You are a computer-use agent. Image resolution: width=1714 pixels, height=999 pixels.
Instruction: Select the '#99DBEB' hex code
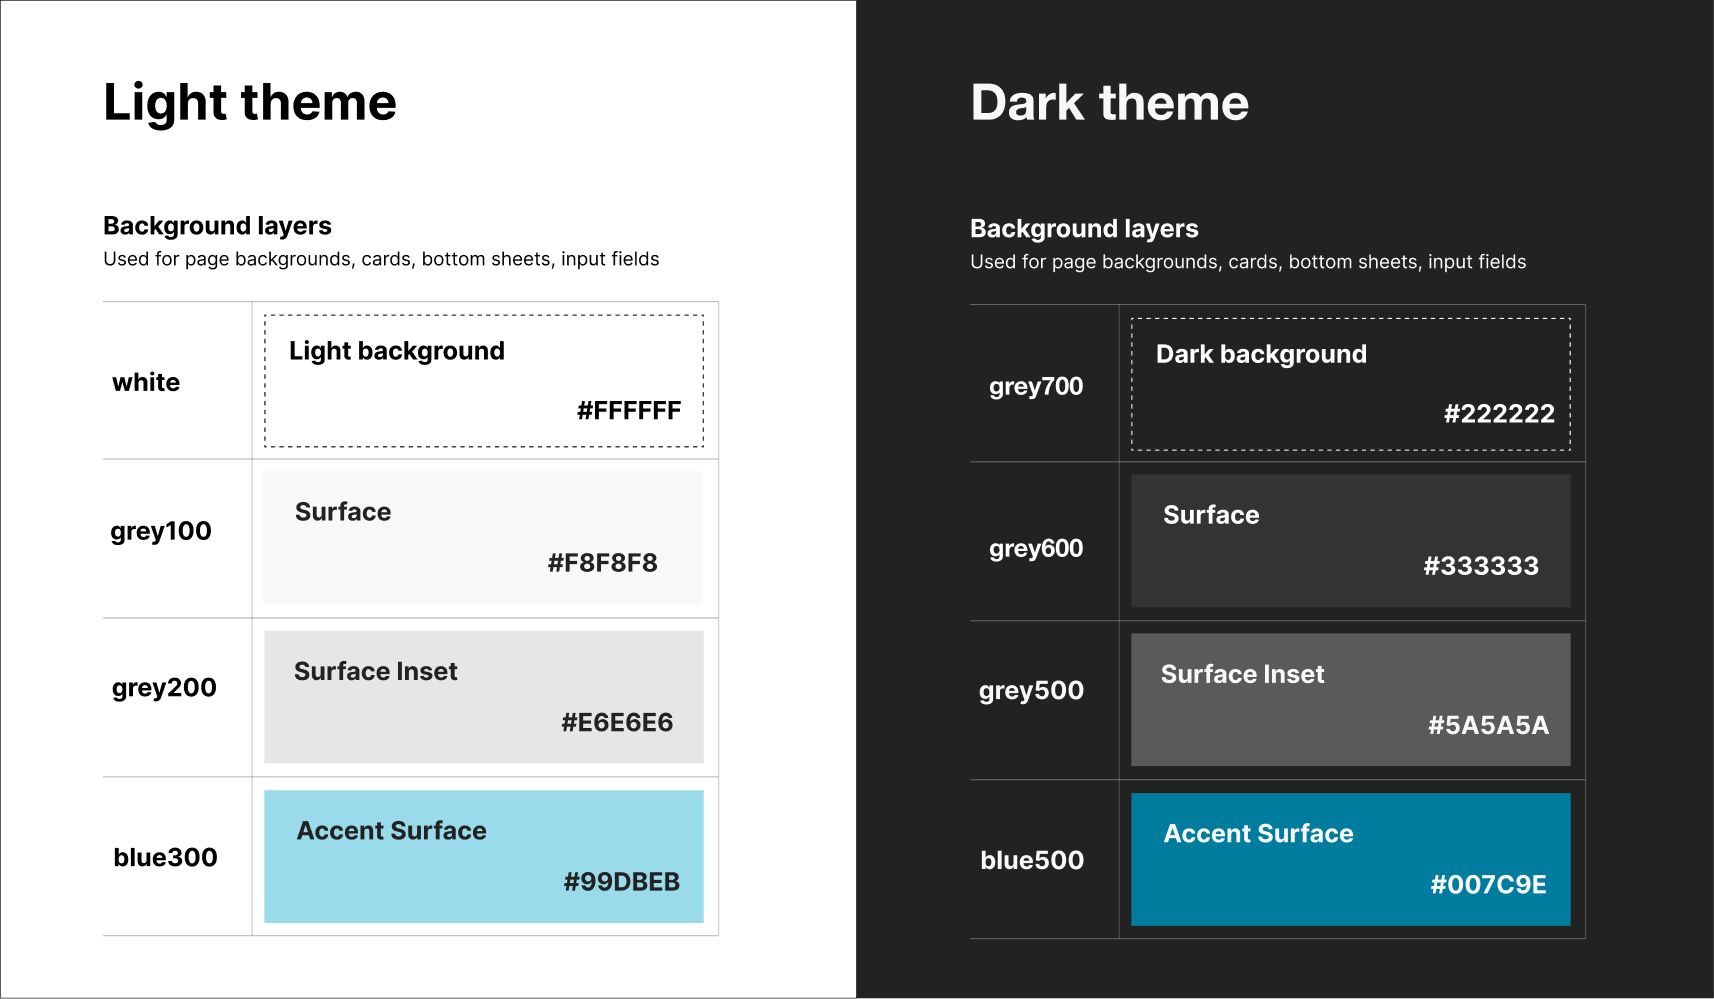622,882
